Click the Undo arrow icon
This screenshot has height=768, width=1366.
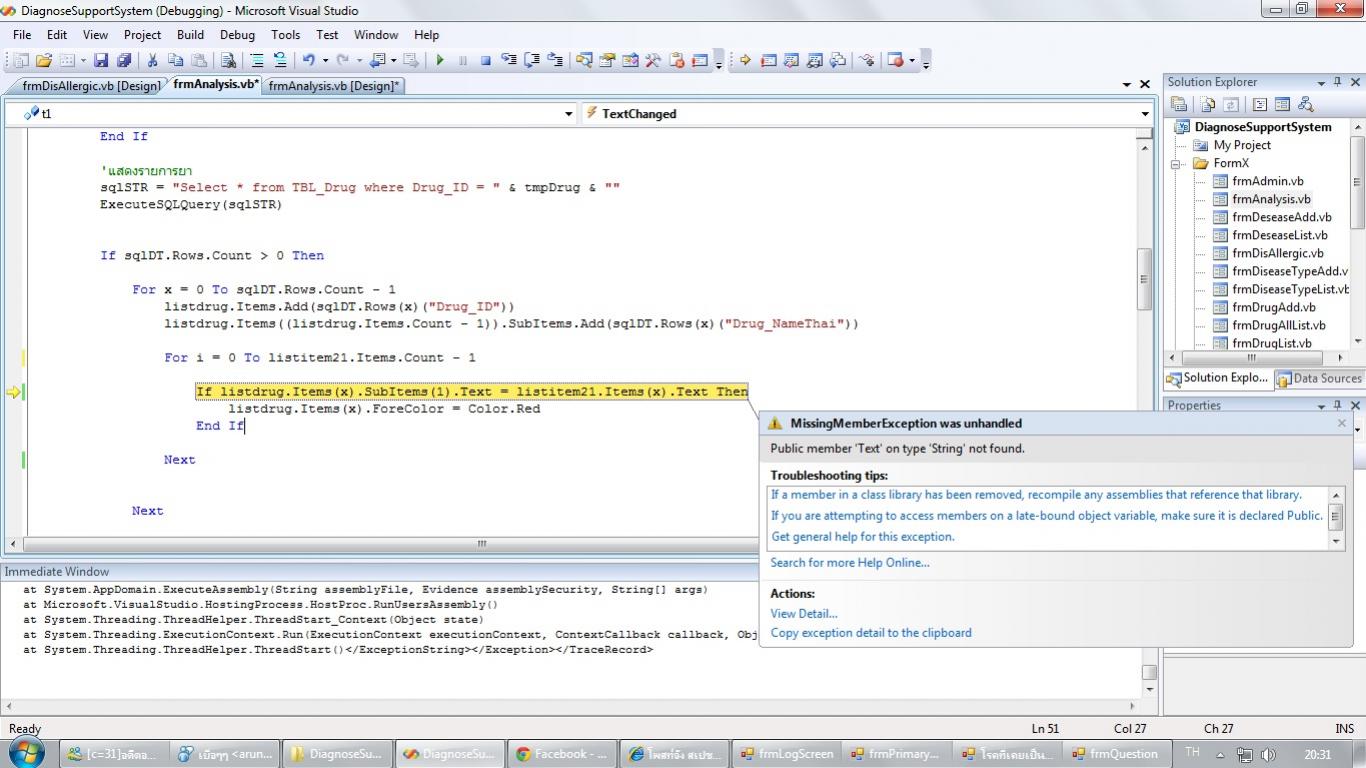(x=309, y=61)
